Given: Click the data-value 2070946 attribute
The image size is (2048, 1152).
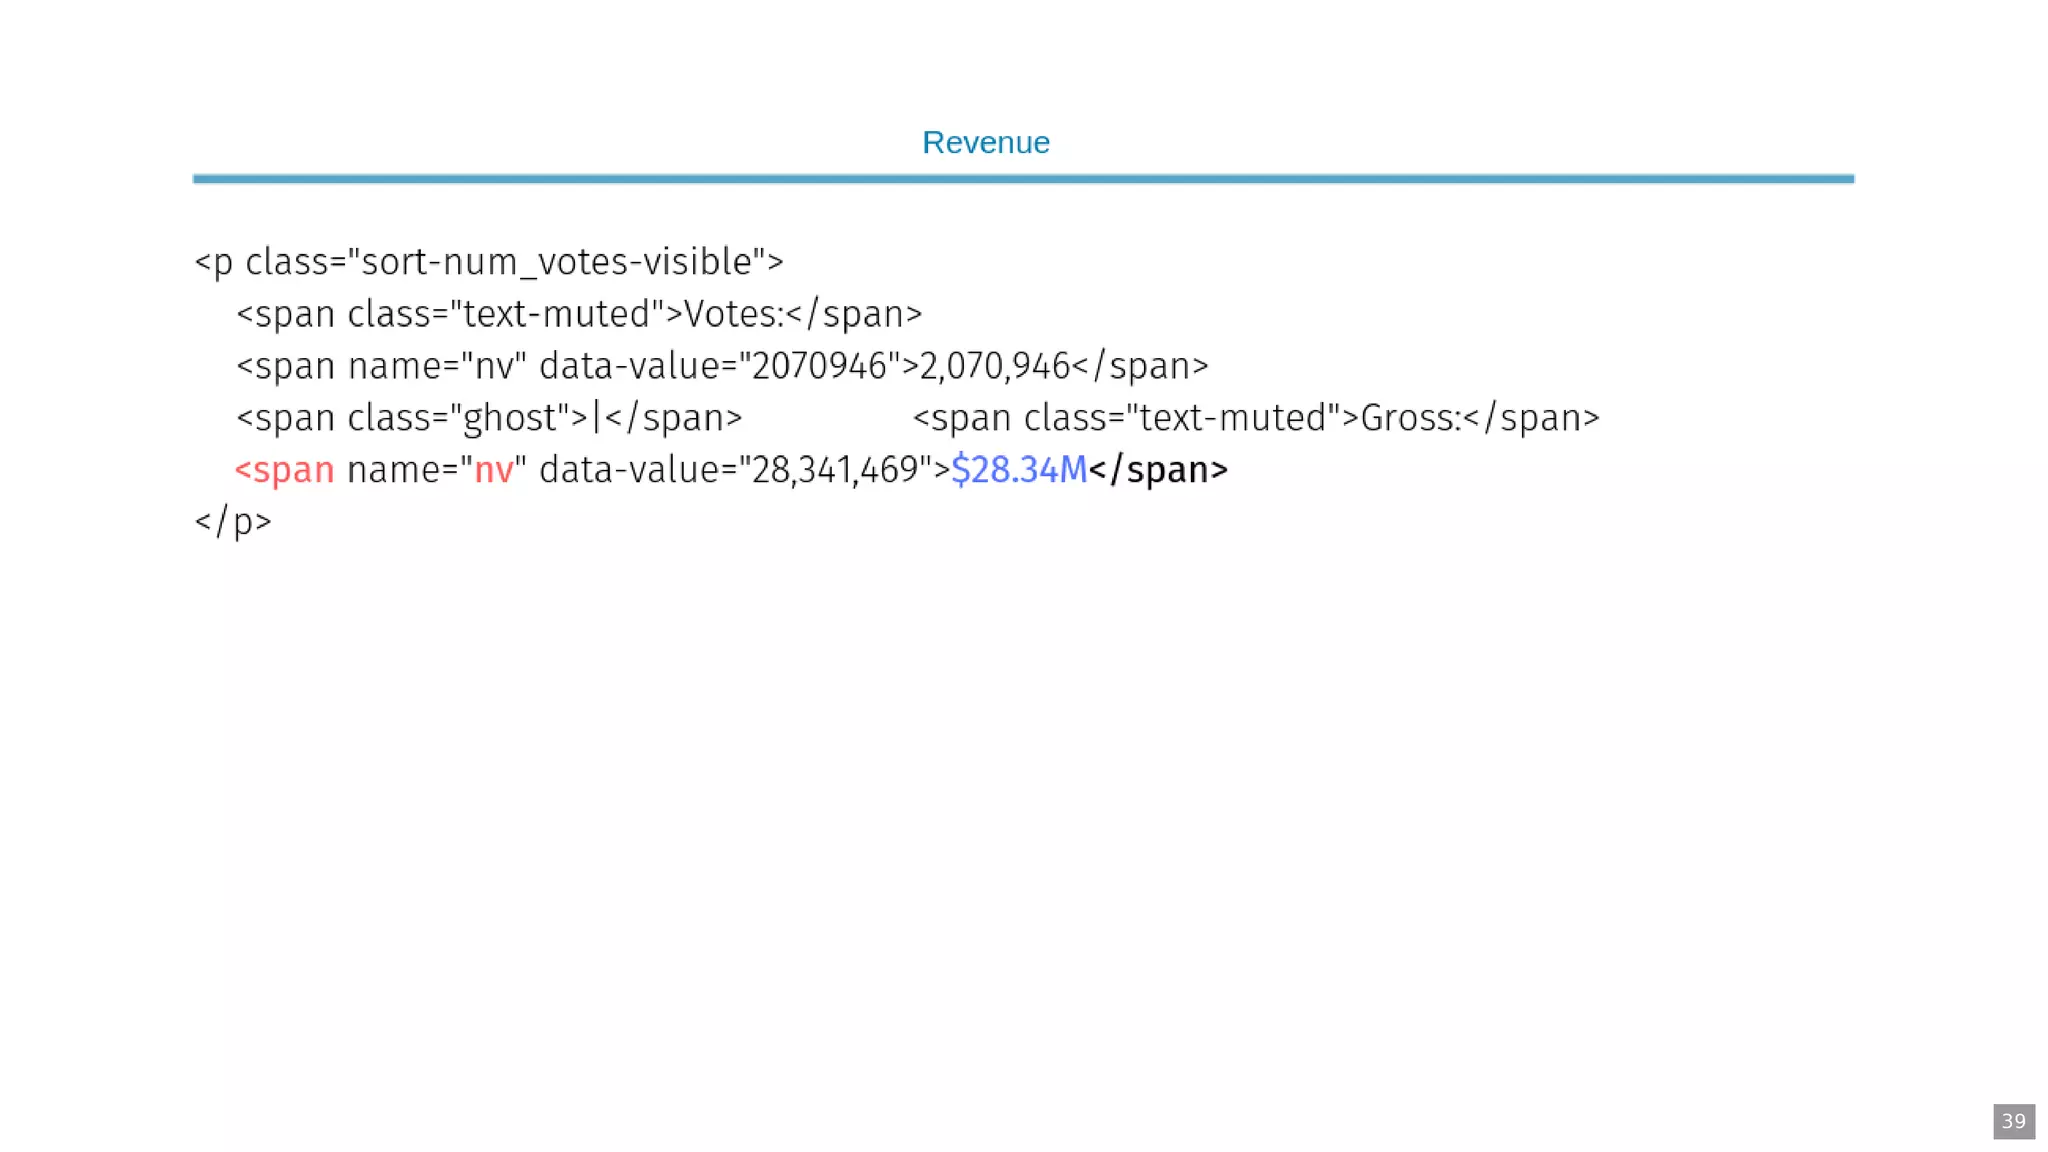Looking at the screenshot, I should pos(720,366).
